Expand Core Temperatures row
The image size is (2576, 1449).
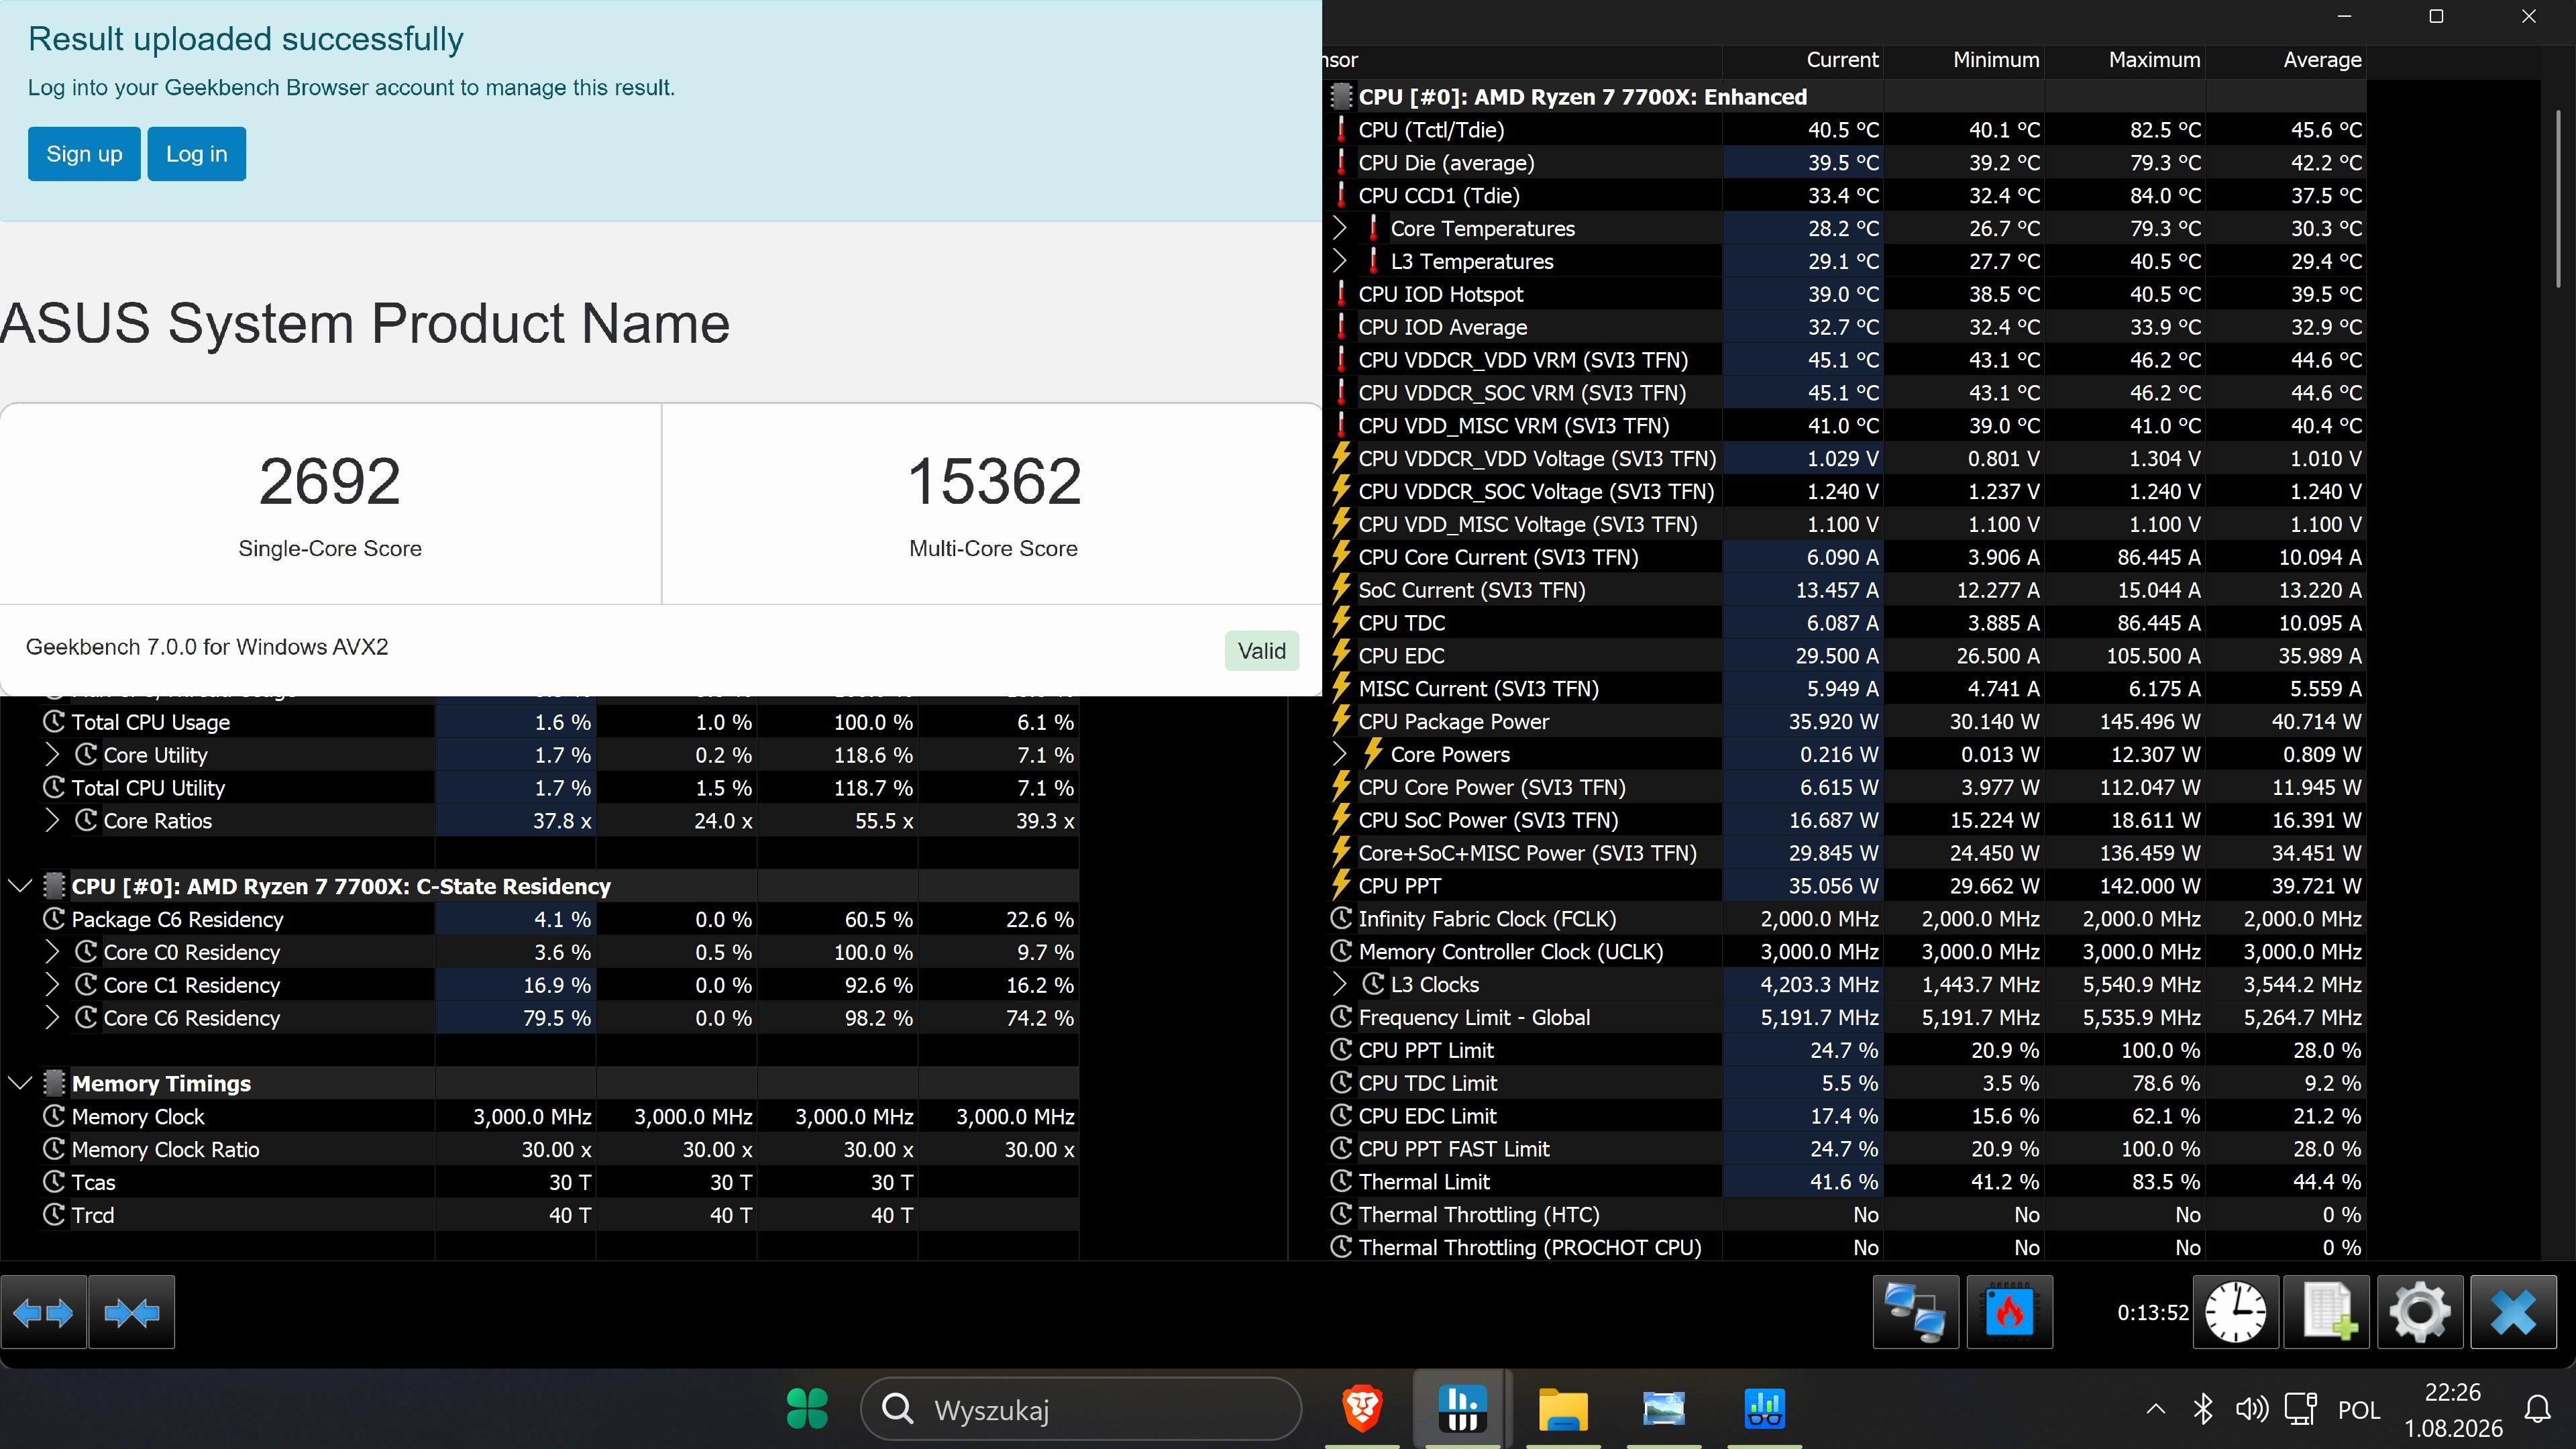coord(1340,228)
